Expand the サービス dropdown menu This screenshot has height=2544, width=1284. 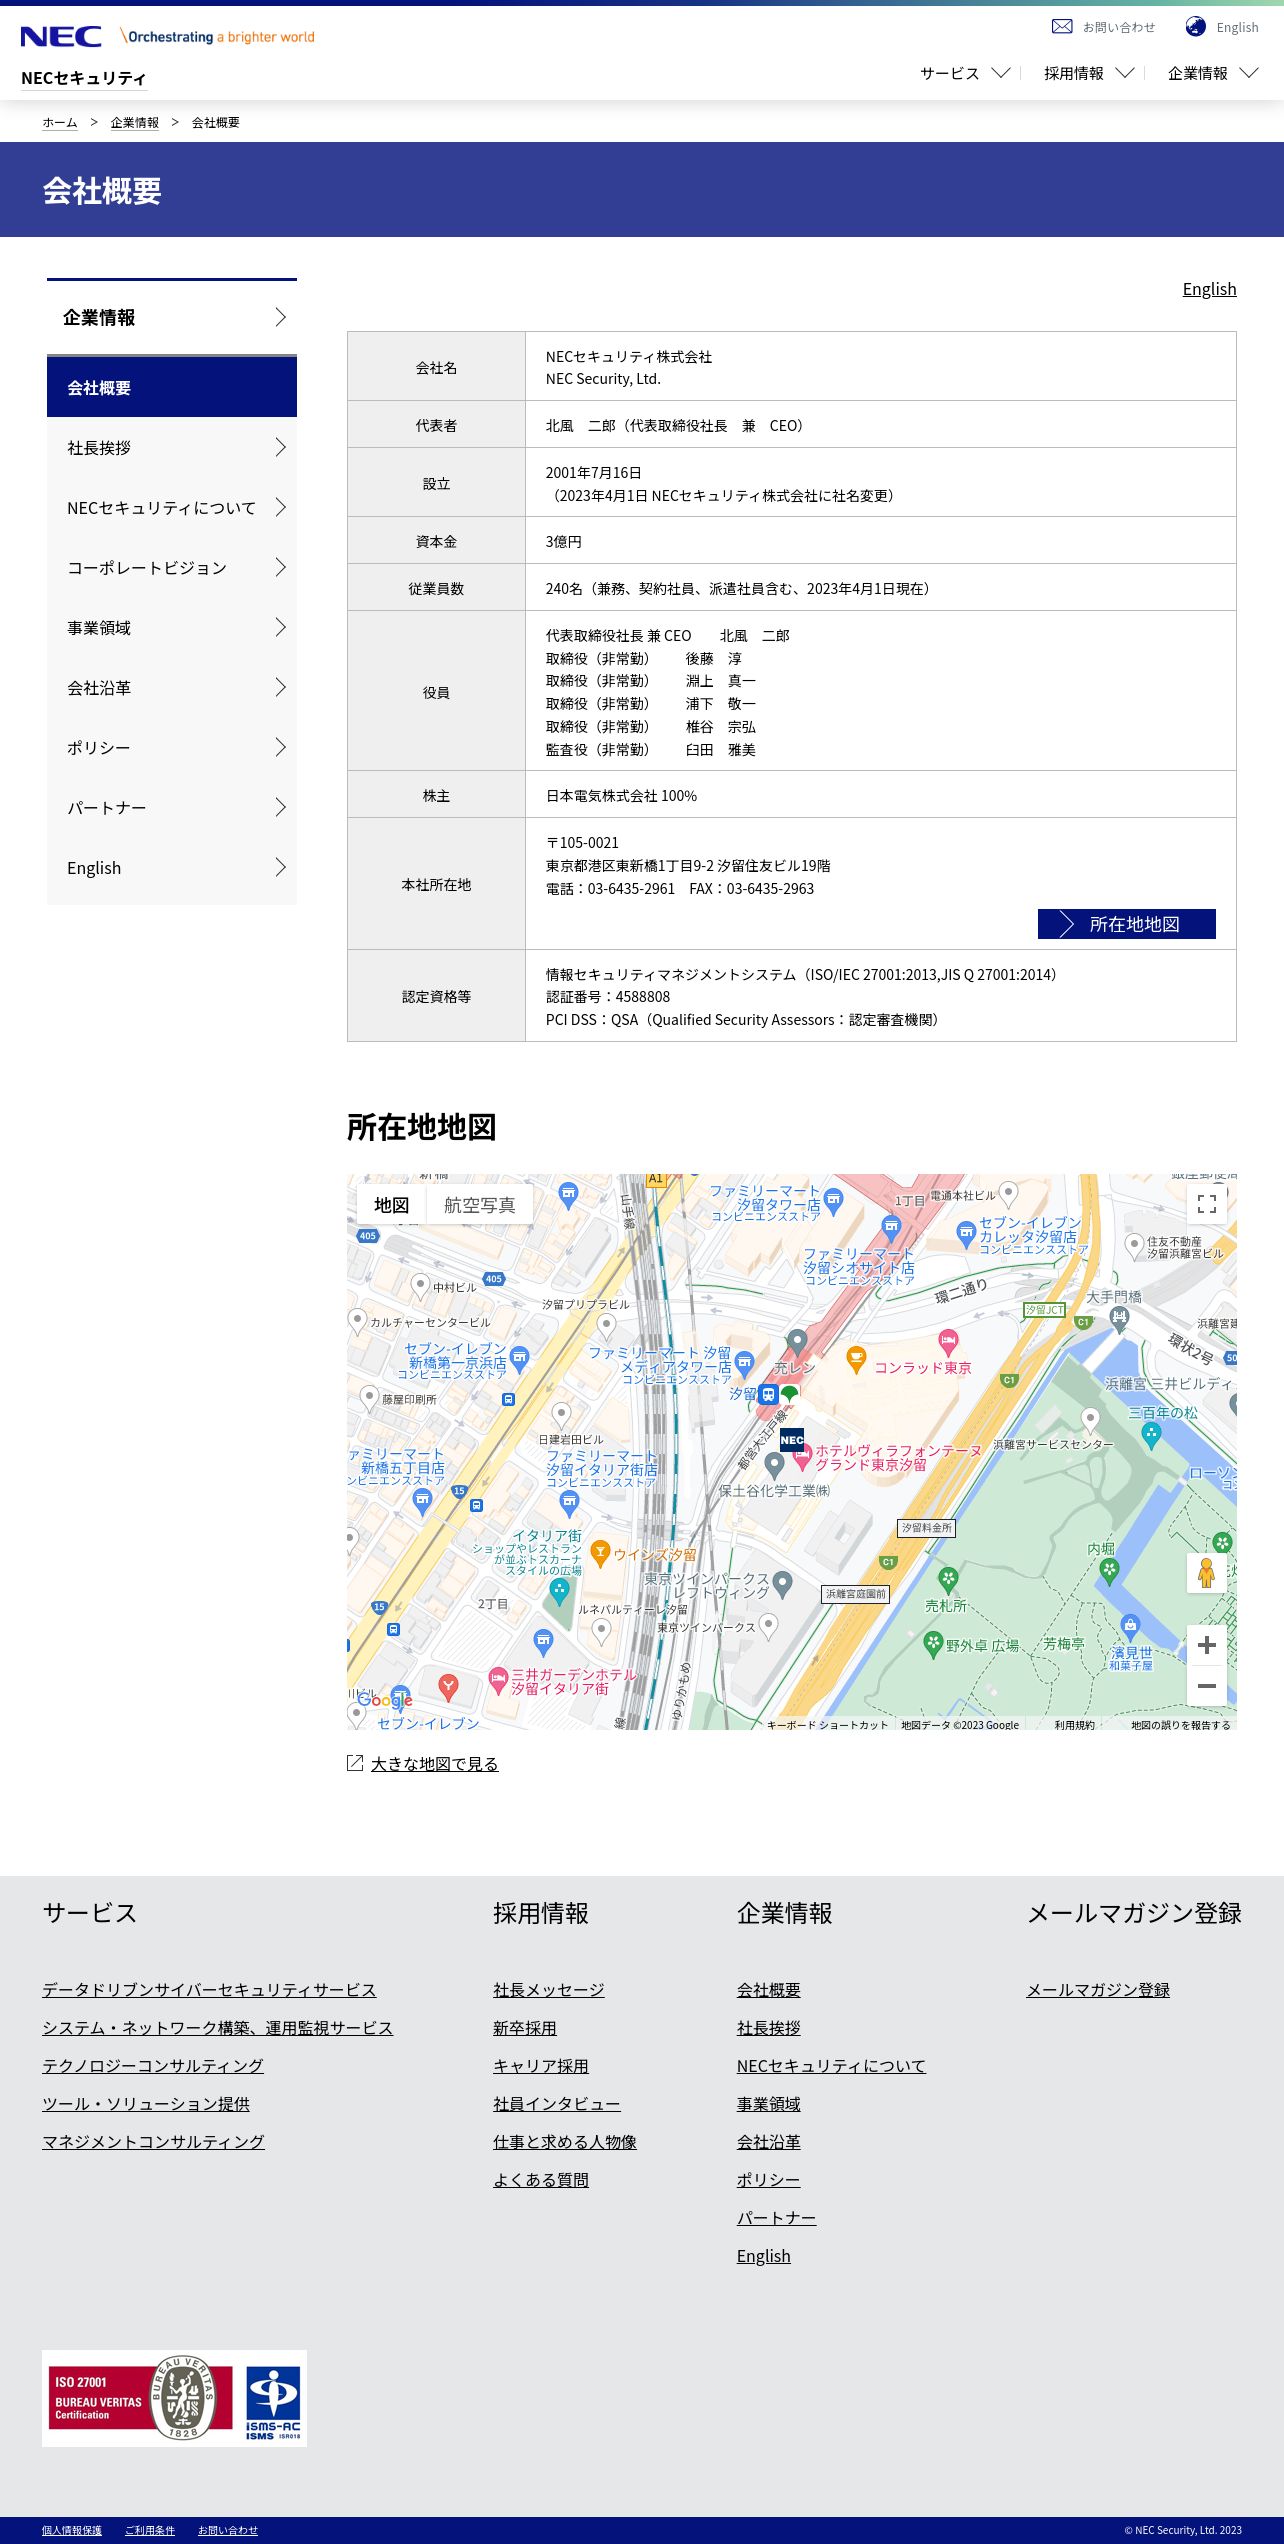click(x=965, y=73)
